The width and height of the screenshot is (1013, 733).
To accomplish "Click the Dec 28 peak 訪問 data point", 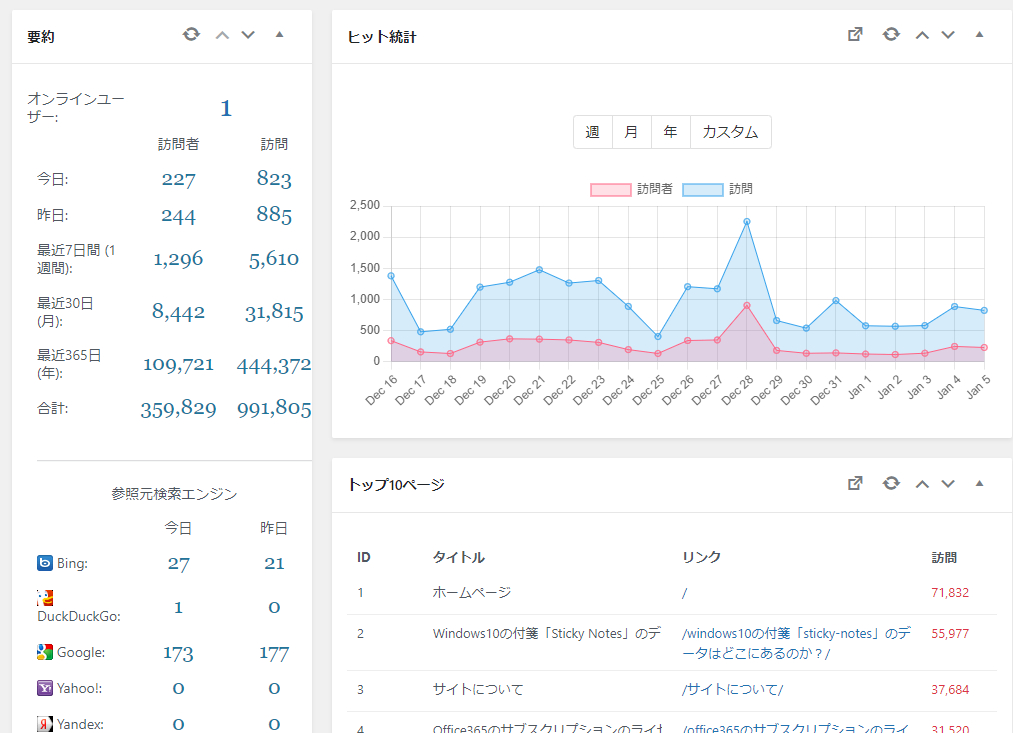I will tap(747, 222).
